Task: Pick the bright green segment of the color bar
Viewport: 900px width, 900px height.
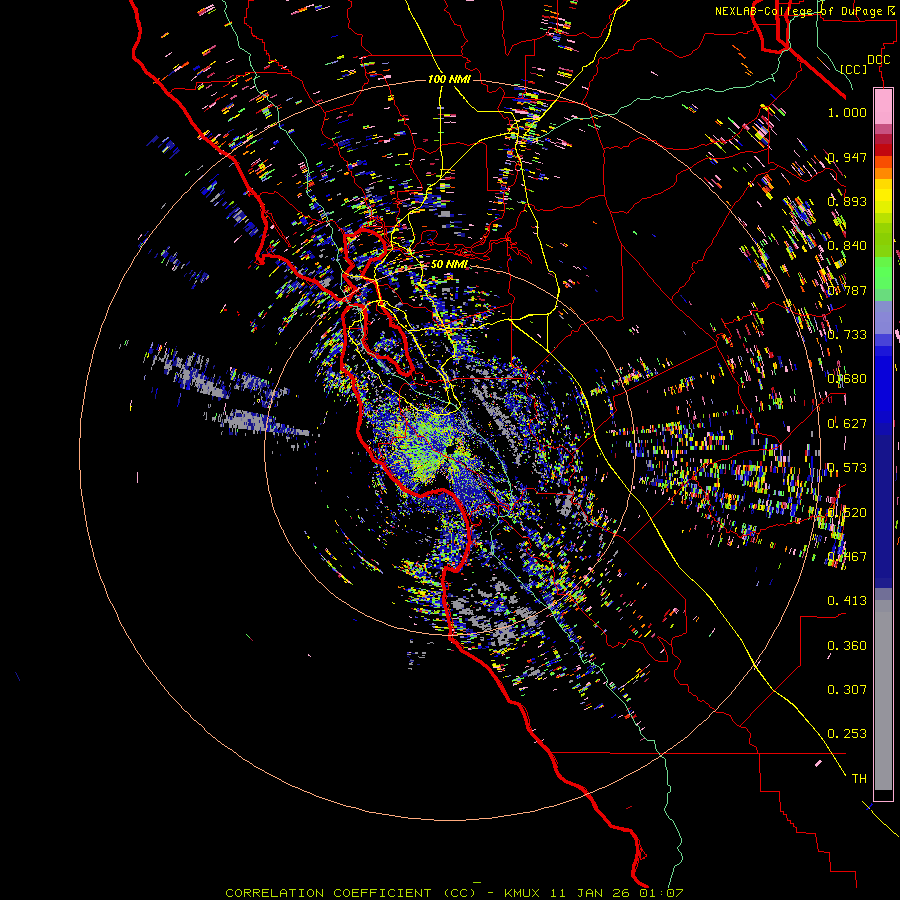Action: [883, 271]
